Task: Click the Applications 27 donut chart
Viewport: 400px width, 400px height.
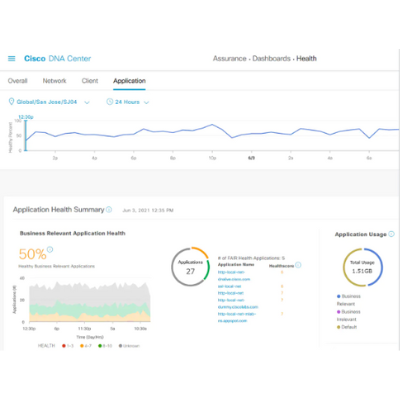Action: [190, 267]
